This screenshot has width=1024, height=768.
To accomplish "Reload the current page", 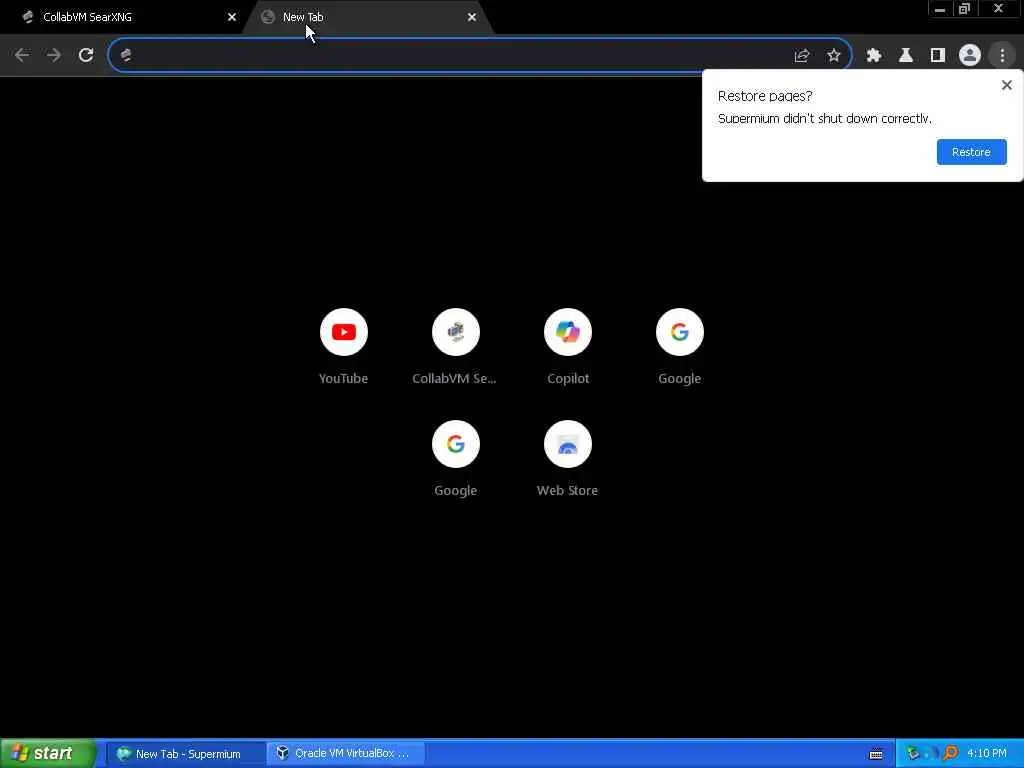I will [x=86, y=55].
